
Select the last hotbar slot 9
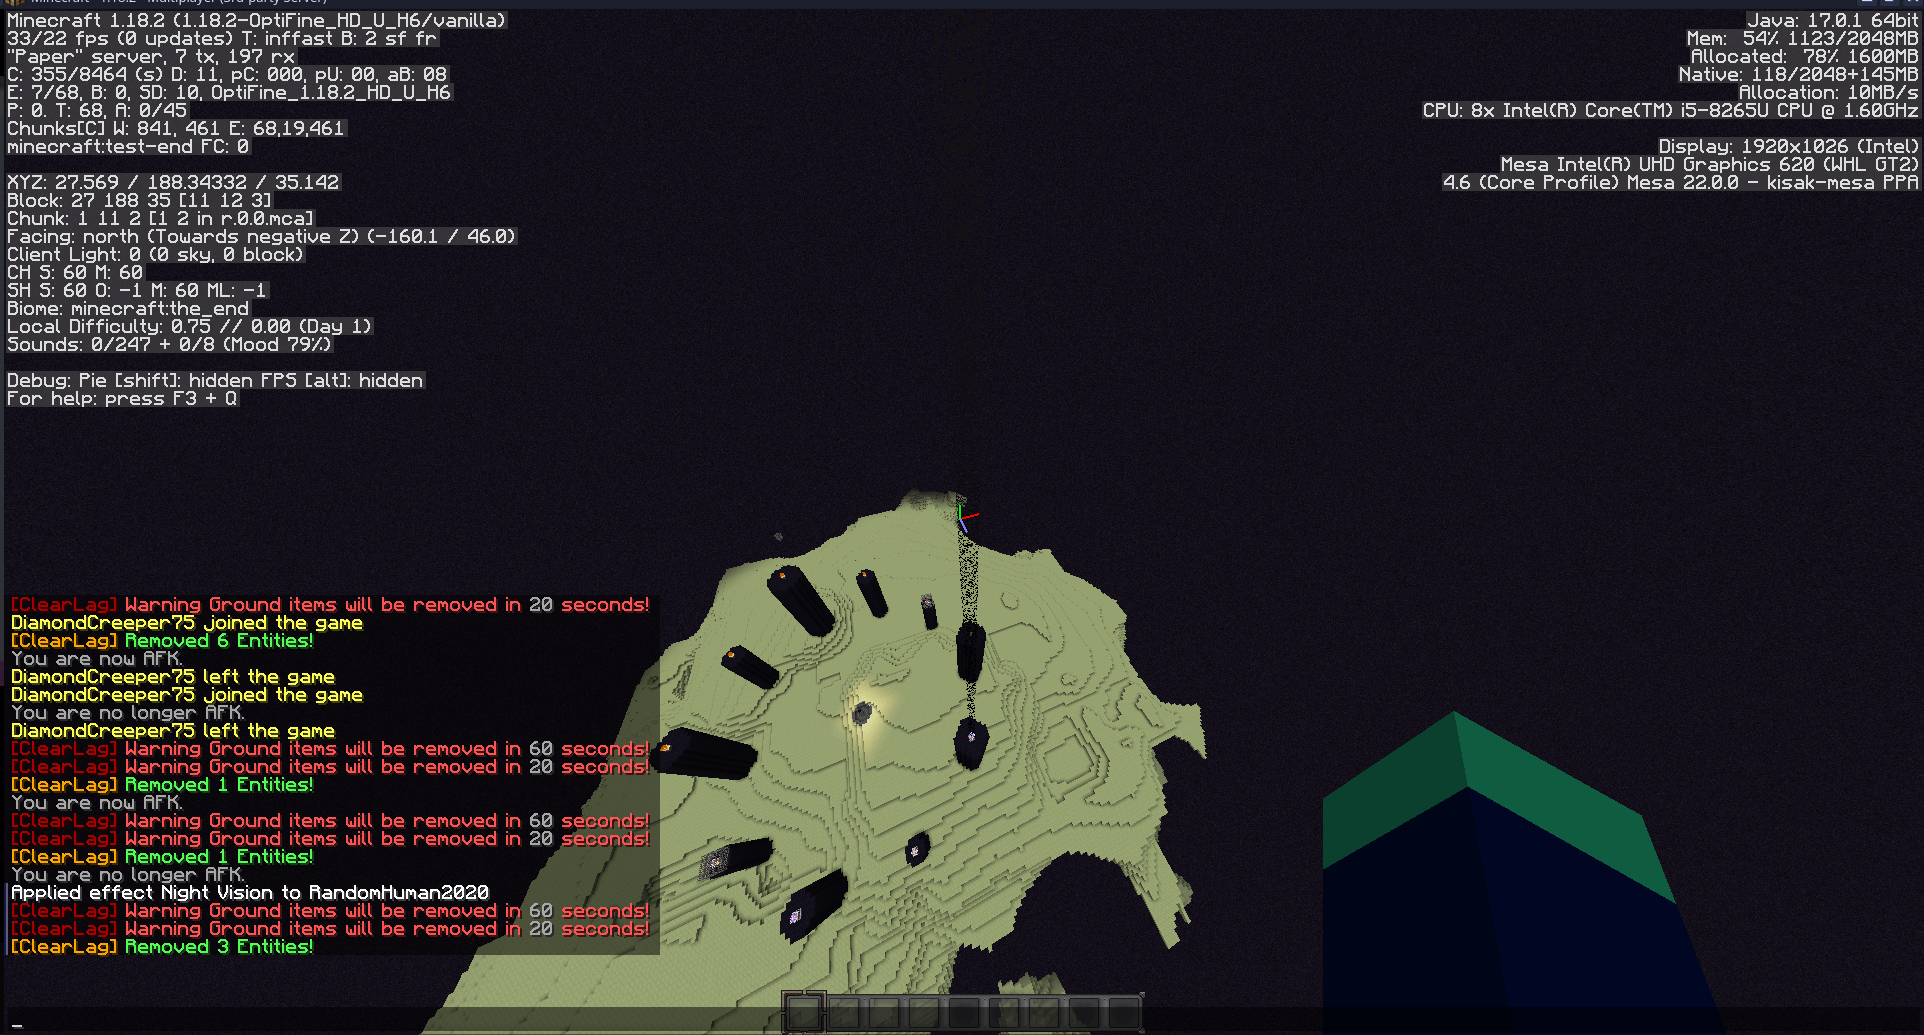click(1124, 1013)
